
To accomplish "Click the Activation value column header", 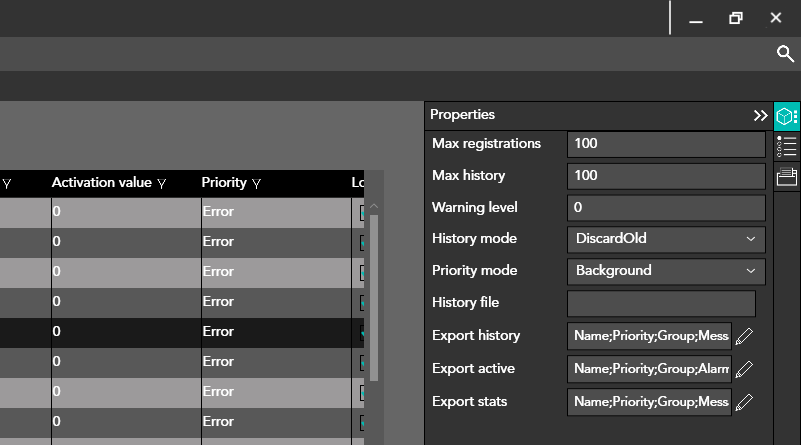I will [101, 183].
